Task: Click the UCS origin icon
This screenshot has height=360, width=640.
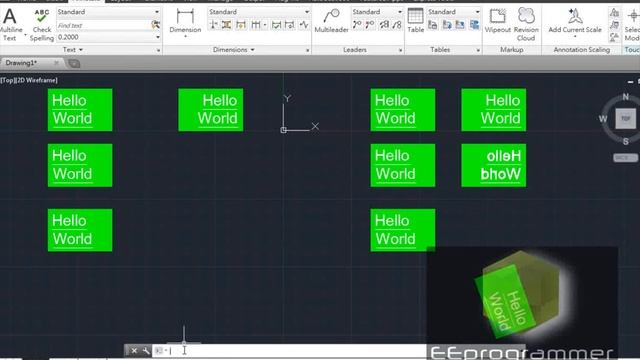Action: (284, 130)
